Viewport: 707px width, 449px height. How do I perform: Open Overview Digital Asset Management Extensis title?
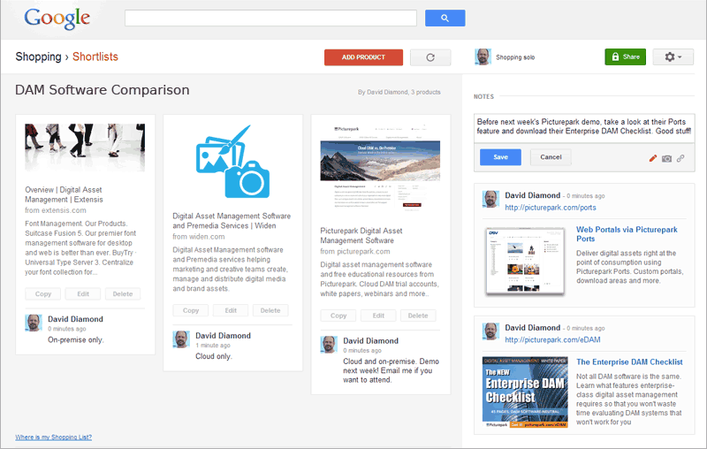[64, 195]
